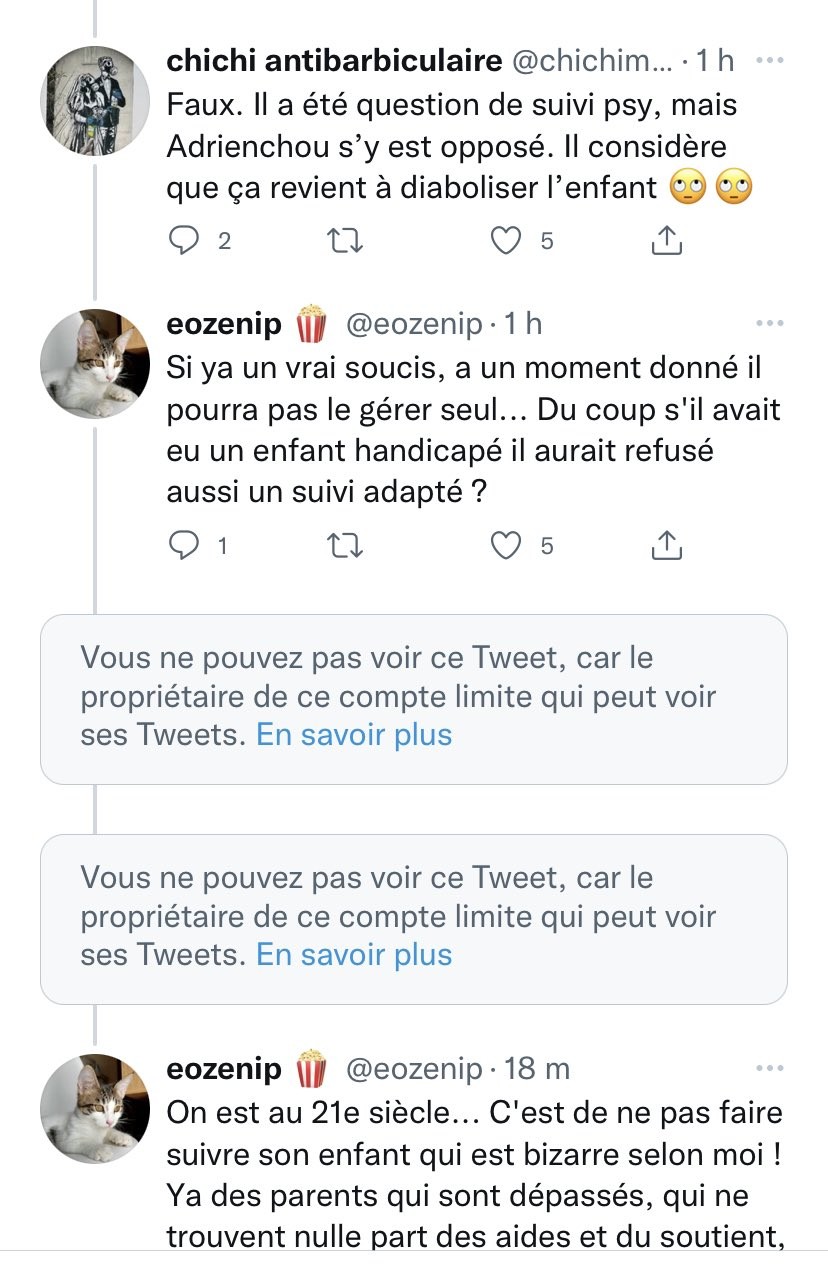Click @eozenip handle on the 1 h tweet
Viewport: 828px width, 1267px height.
pos(414,324)
